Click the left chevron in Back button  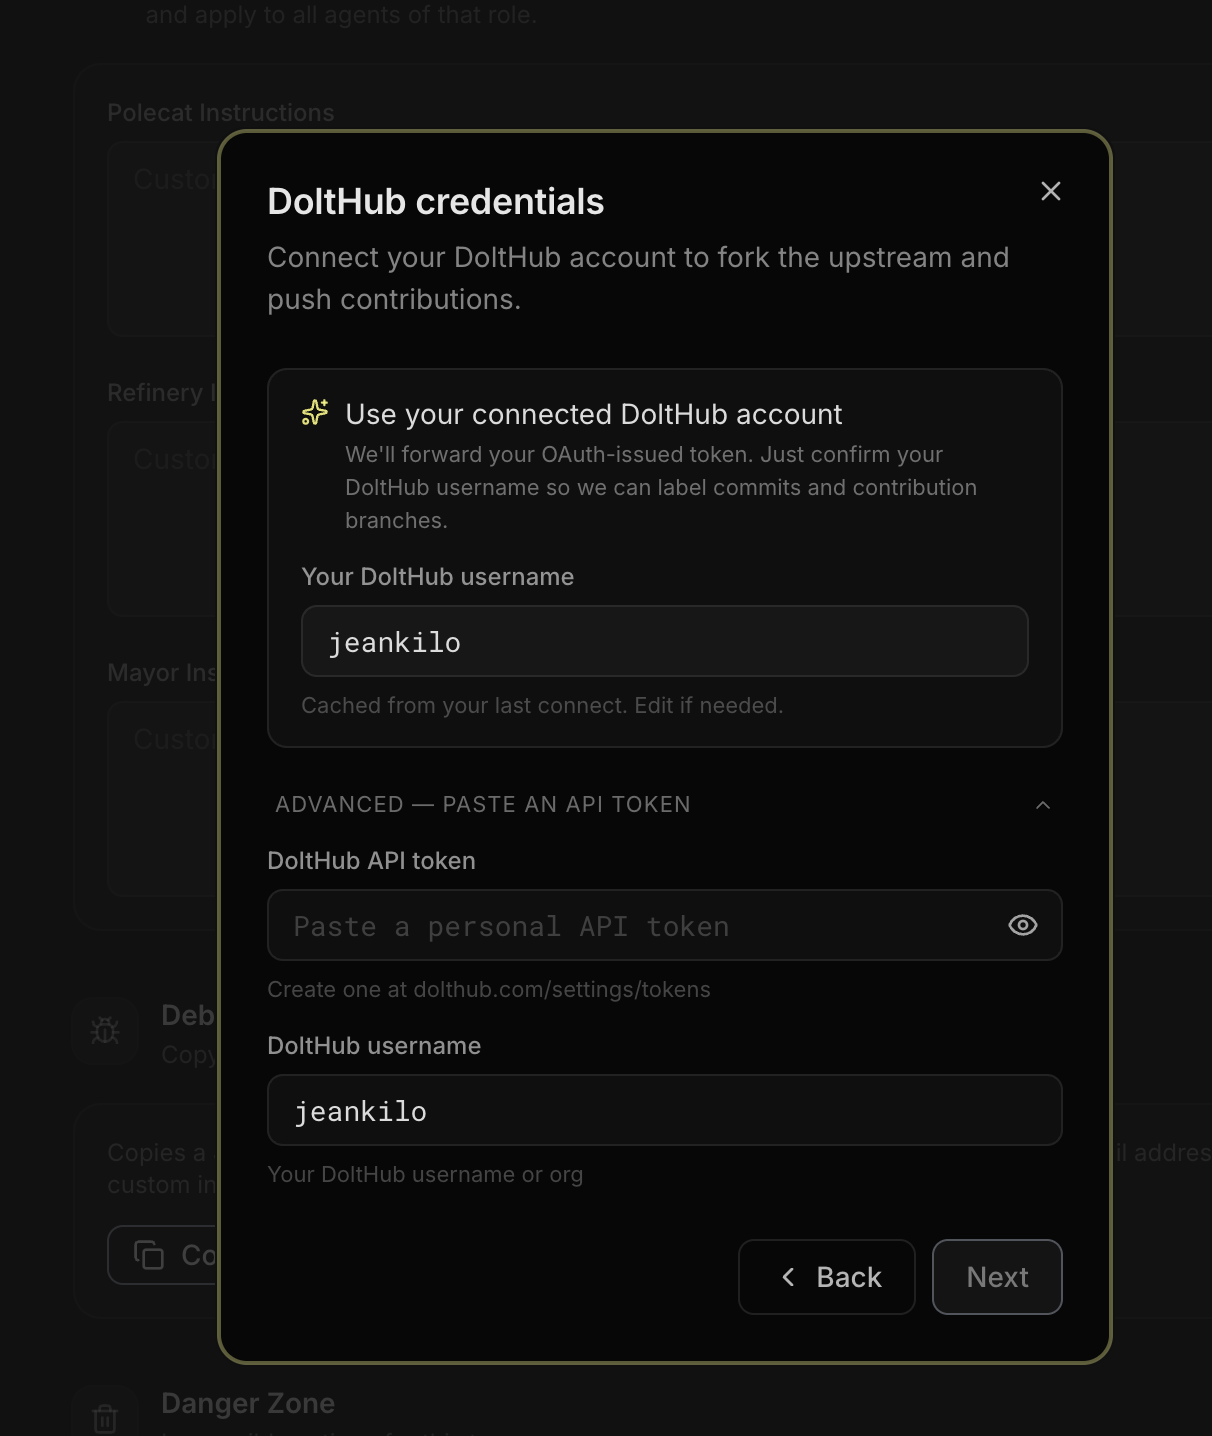[788, 1277]
